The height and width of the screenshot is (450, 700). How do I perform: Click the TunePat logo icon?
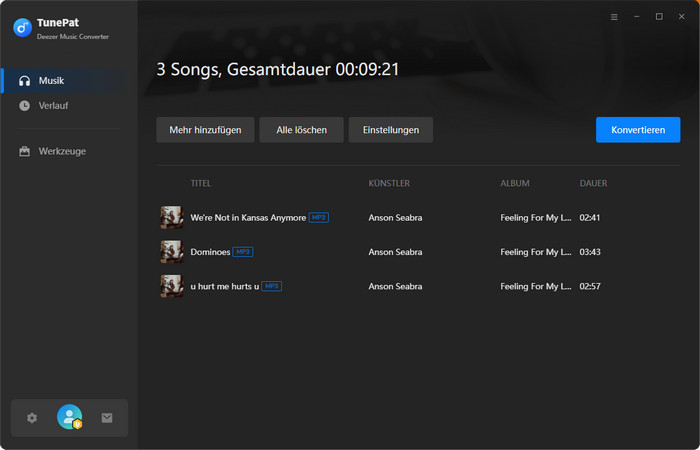click(22, 28)
